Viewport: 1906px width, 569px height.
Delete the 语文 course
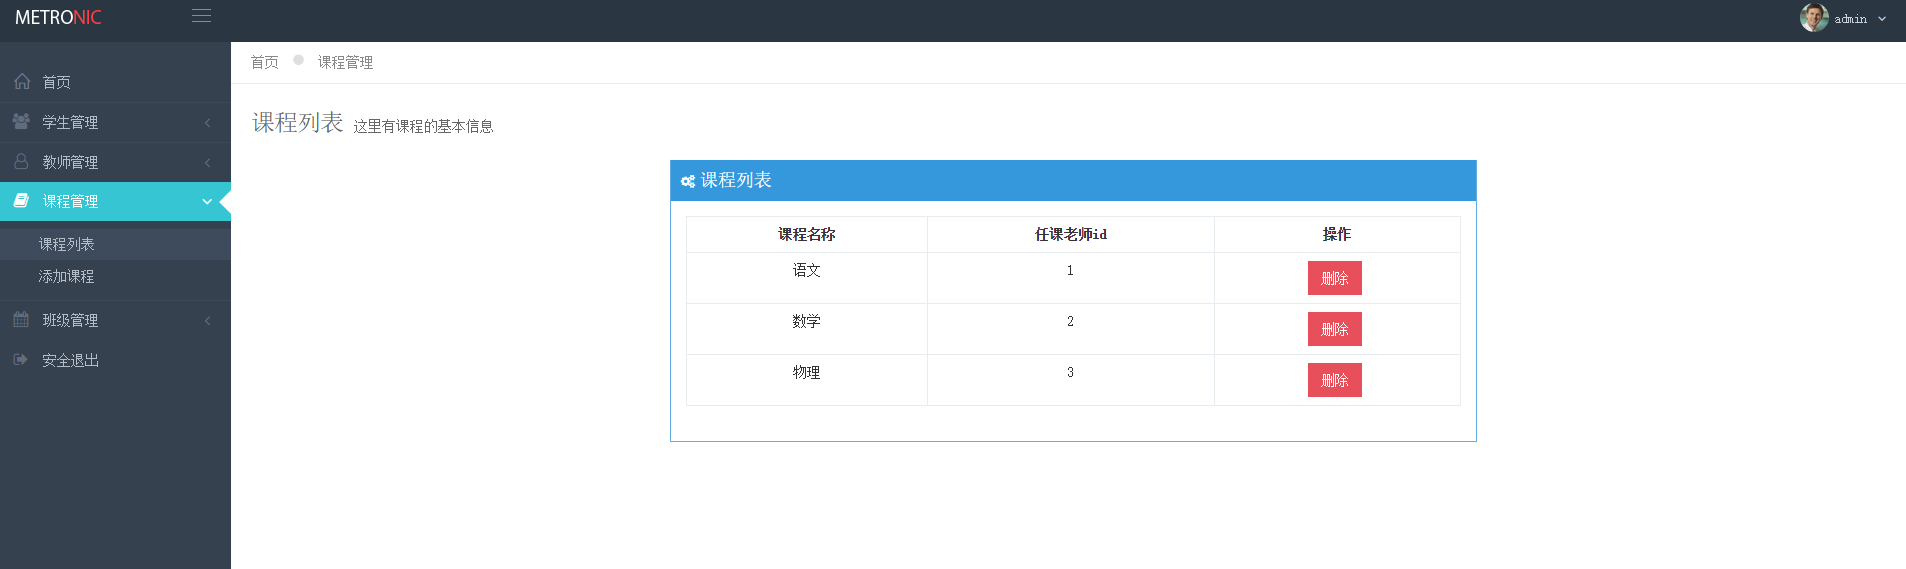(1334, 278)
